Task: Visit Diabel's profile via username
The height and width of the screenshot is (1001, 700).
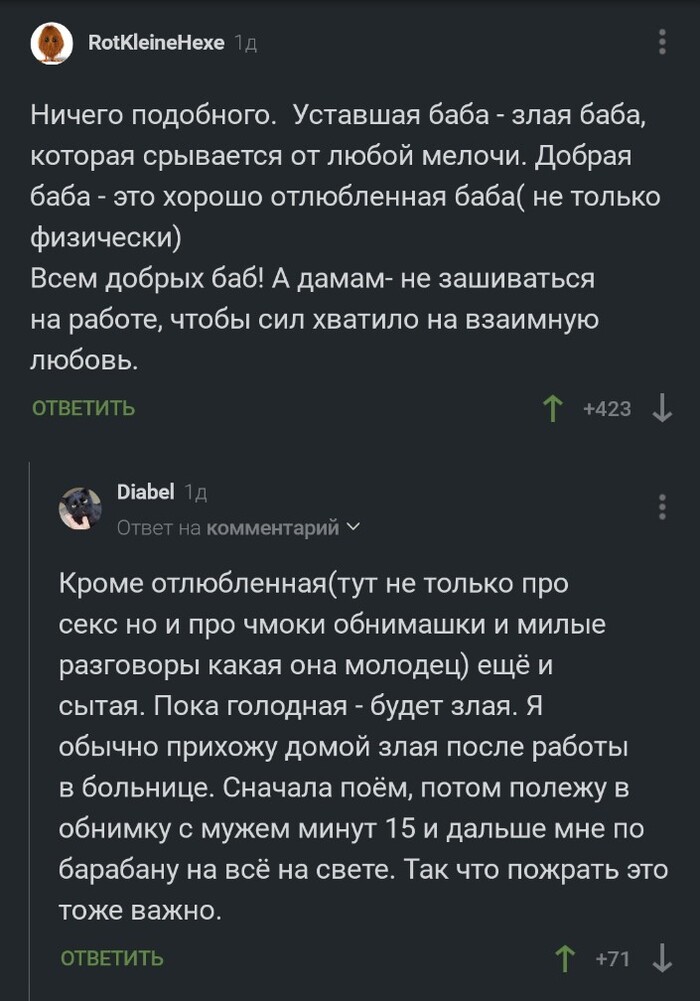Action: tap(146, 492)
